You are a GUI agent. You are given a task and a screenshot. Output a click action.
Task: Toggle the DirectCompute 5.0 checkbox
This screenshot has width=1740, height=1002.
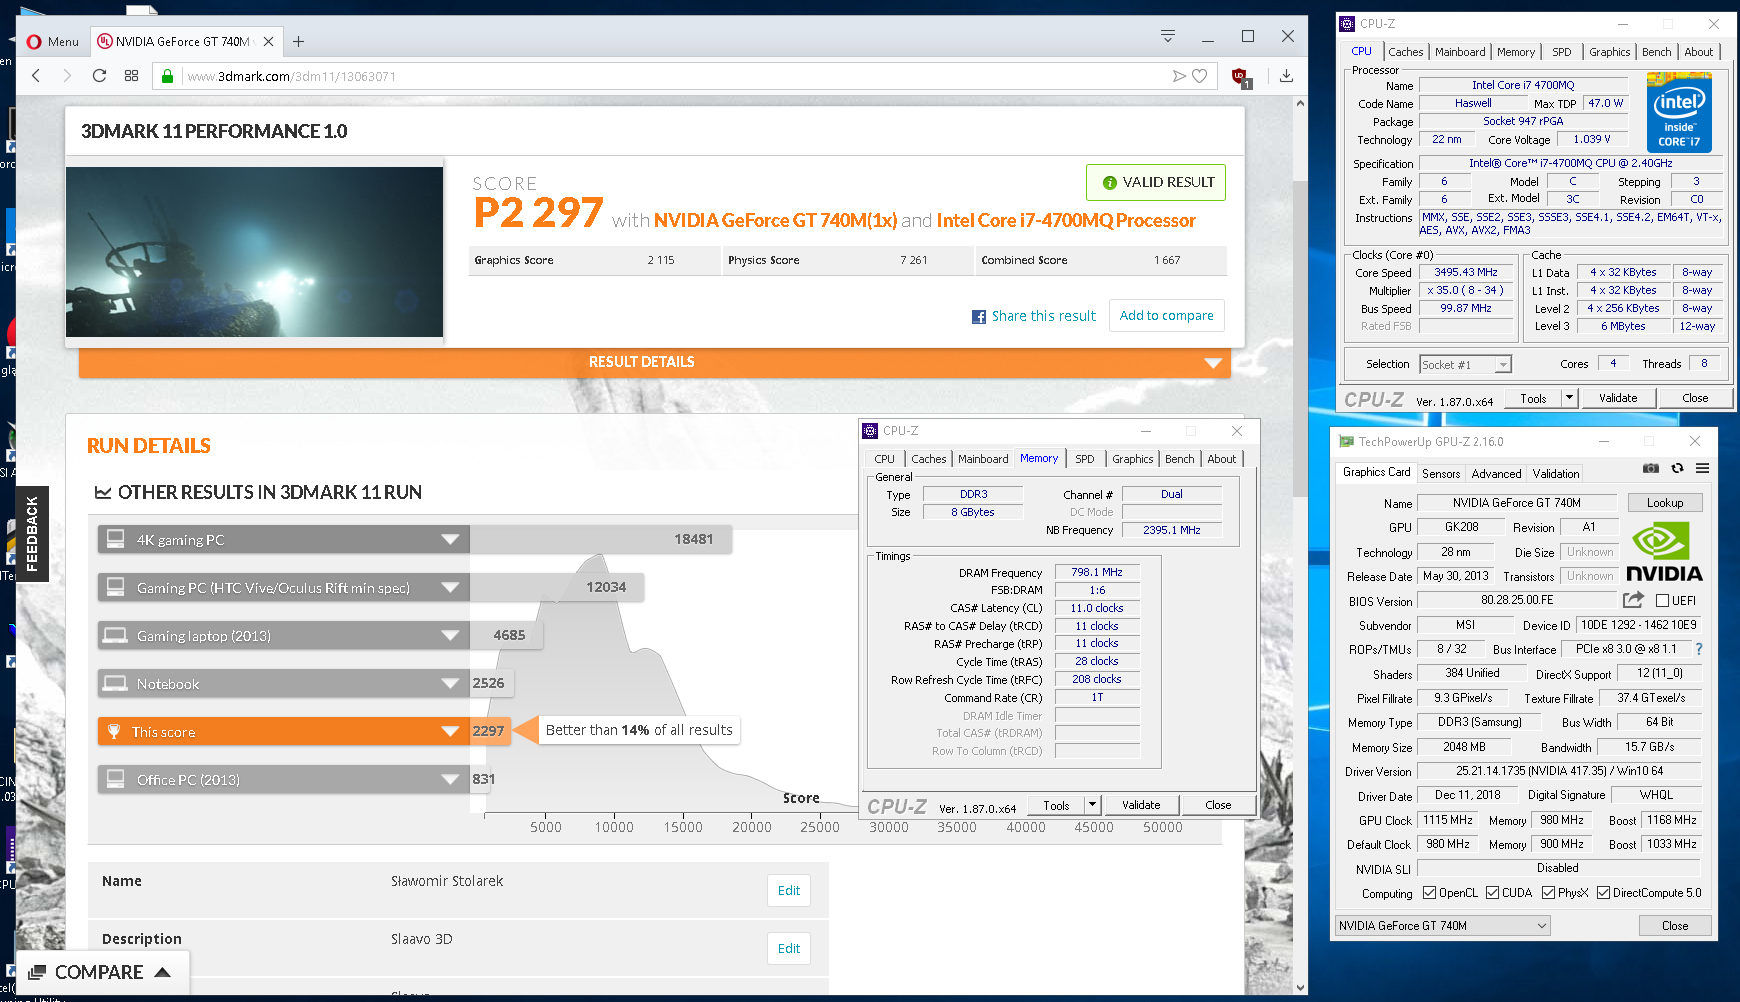[x=1603, y=893]
